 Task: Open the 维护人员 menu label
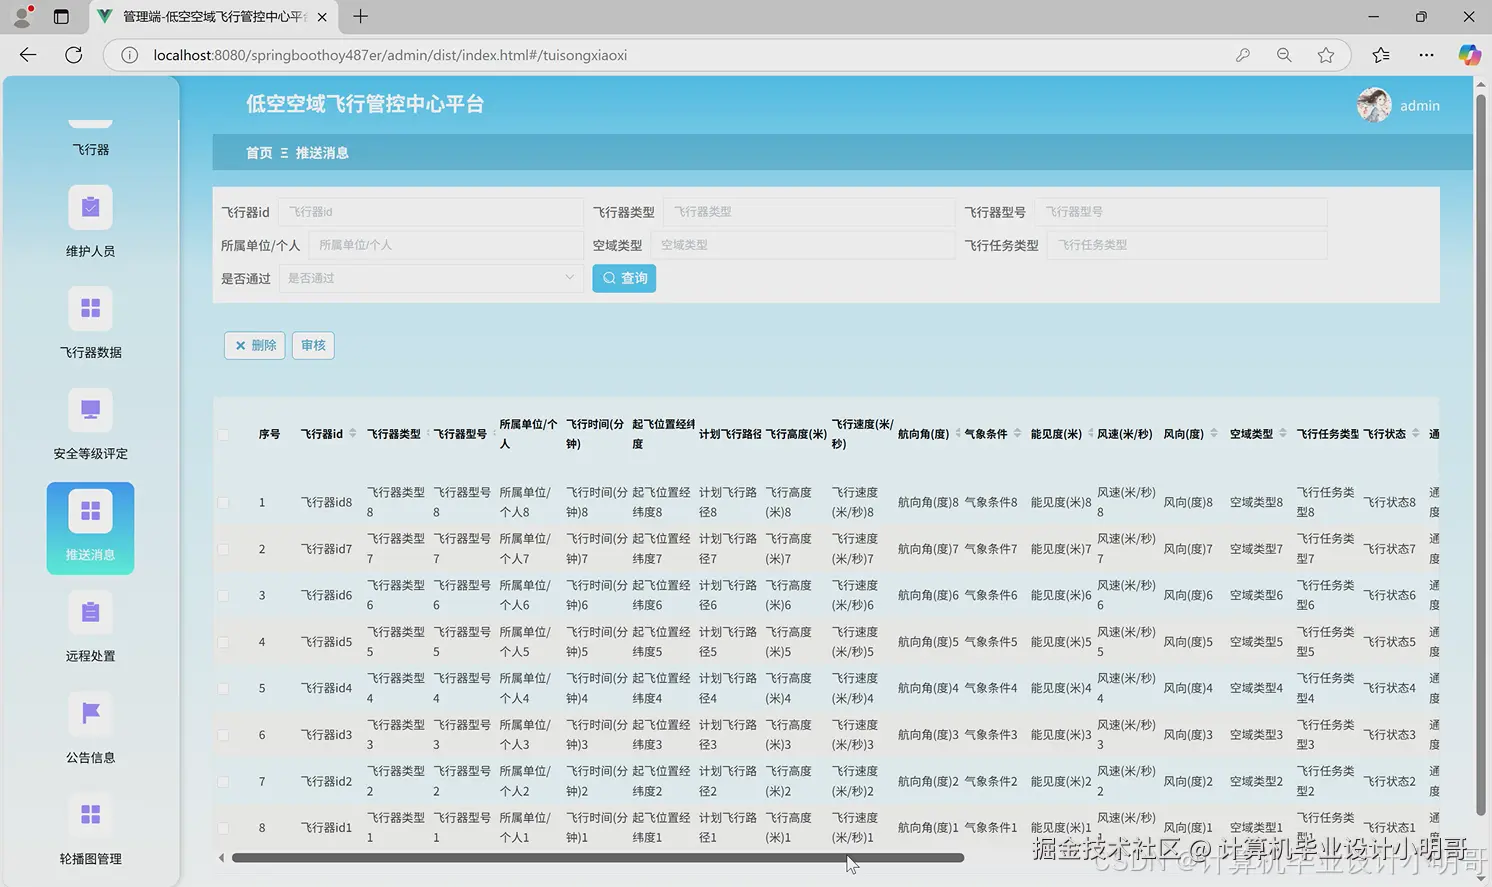(x=90, y=251)
